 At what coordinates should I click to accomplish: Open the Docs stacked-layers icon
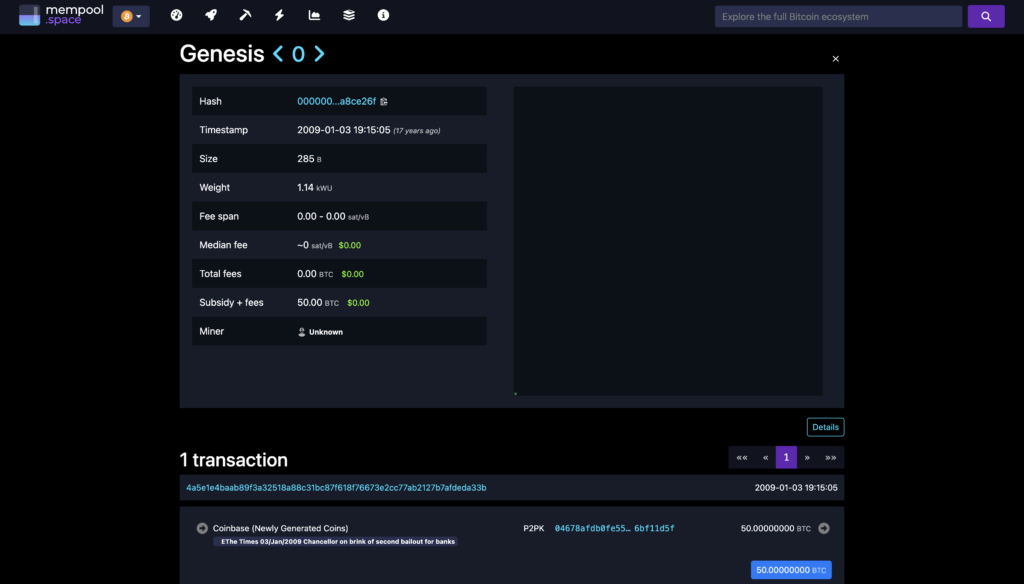click(349, 15)
